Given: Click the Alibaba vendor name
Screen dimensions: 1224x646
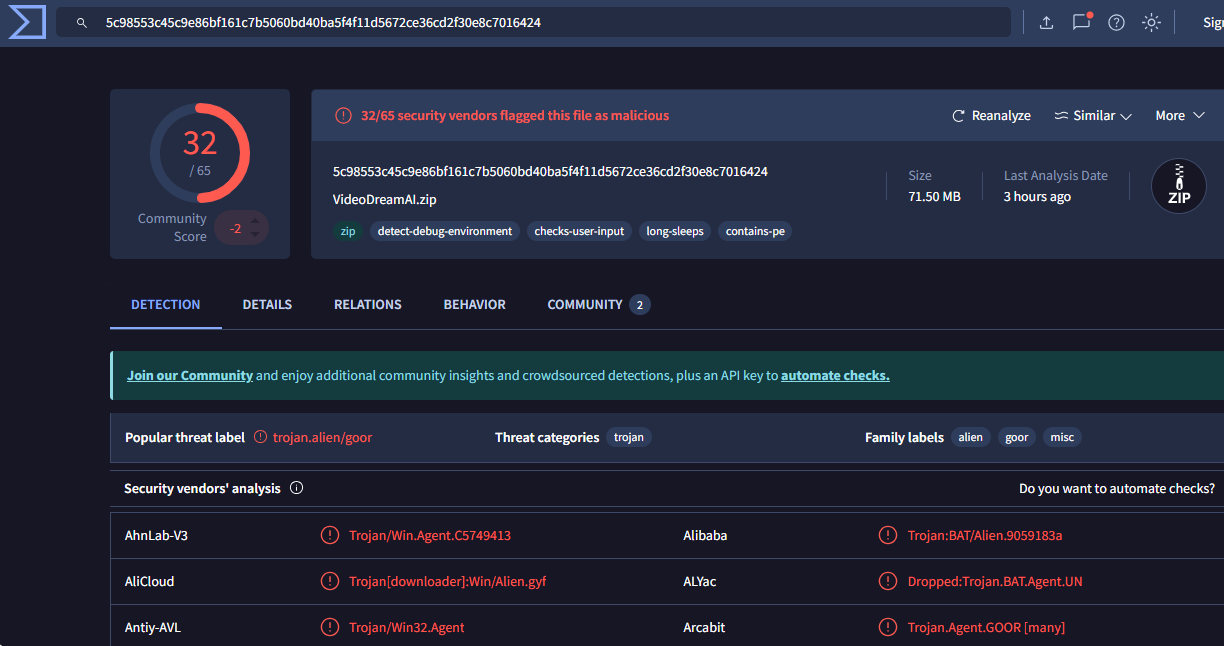Looking at the screenshot, I should (x=705, y=535).
